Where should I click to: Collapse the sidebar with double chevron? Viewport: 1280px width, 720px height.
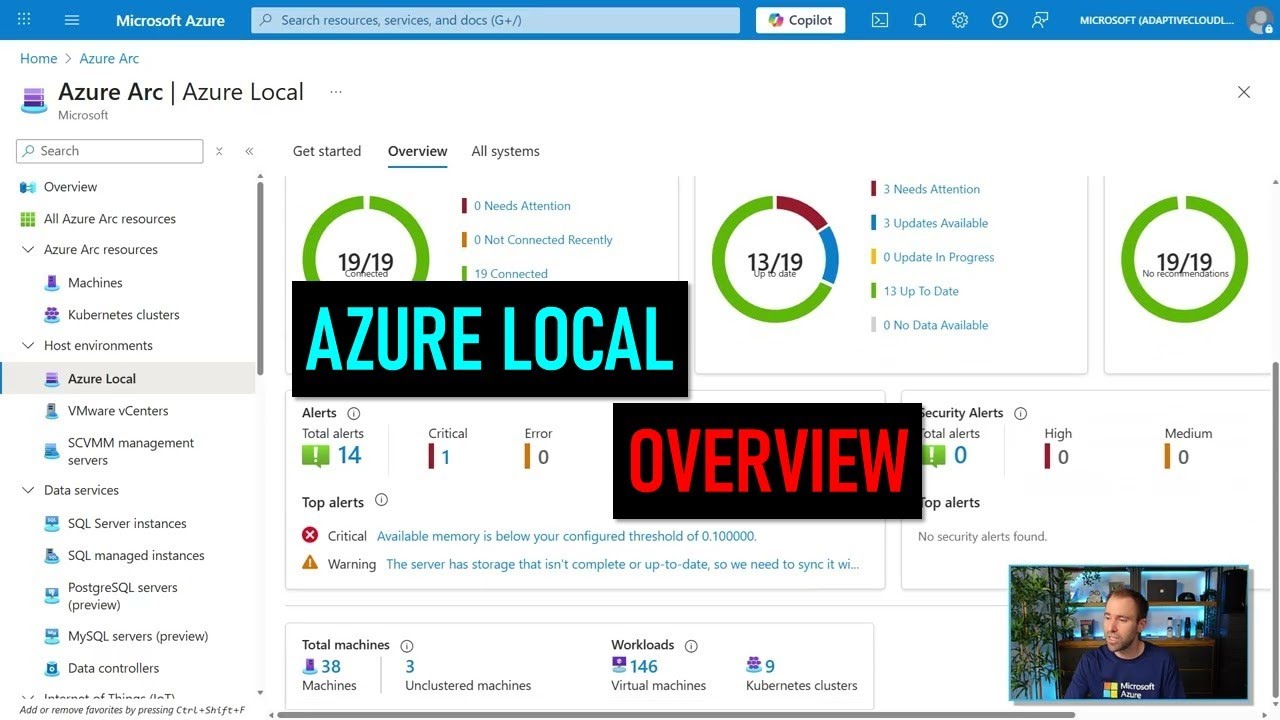click(x=249, y=151)
